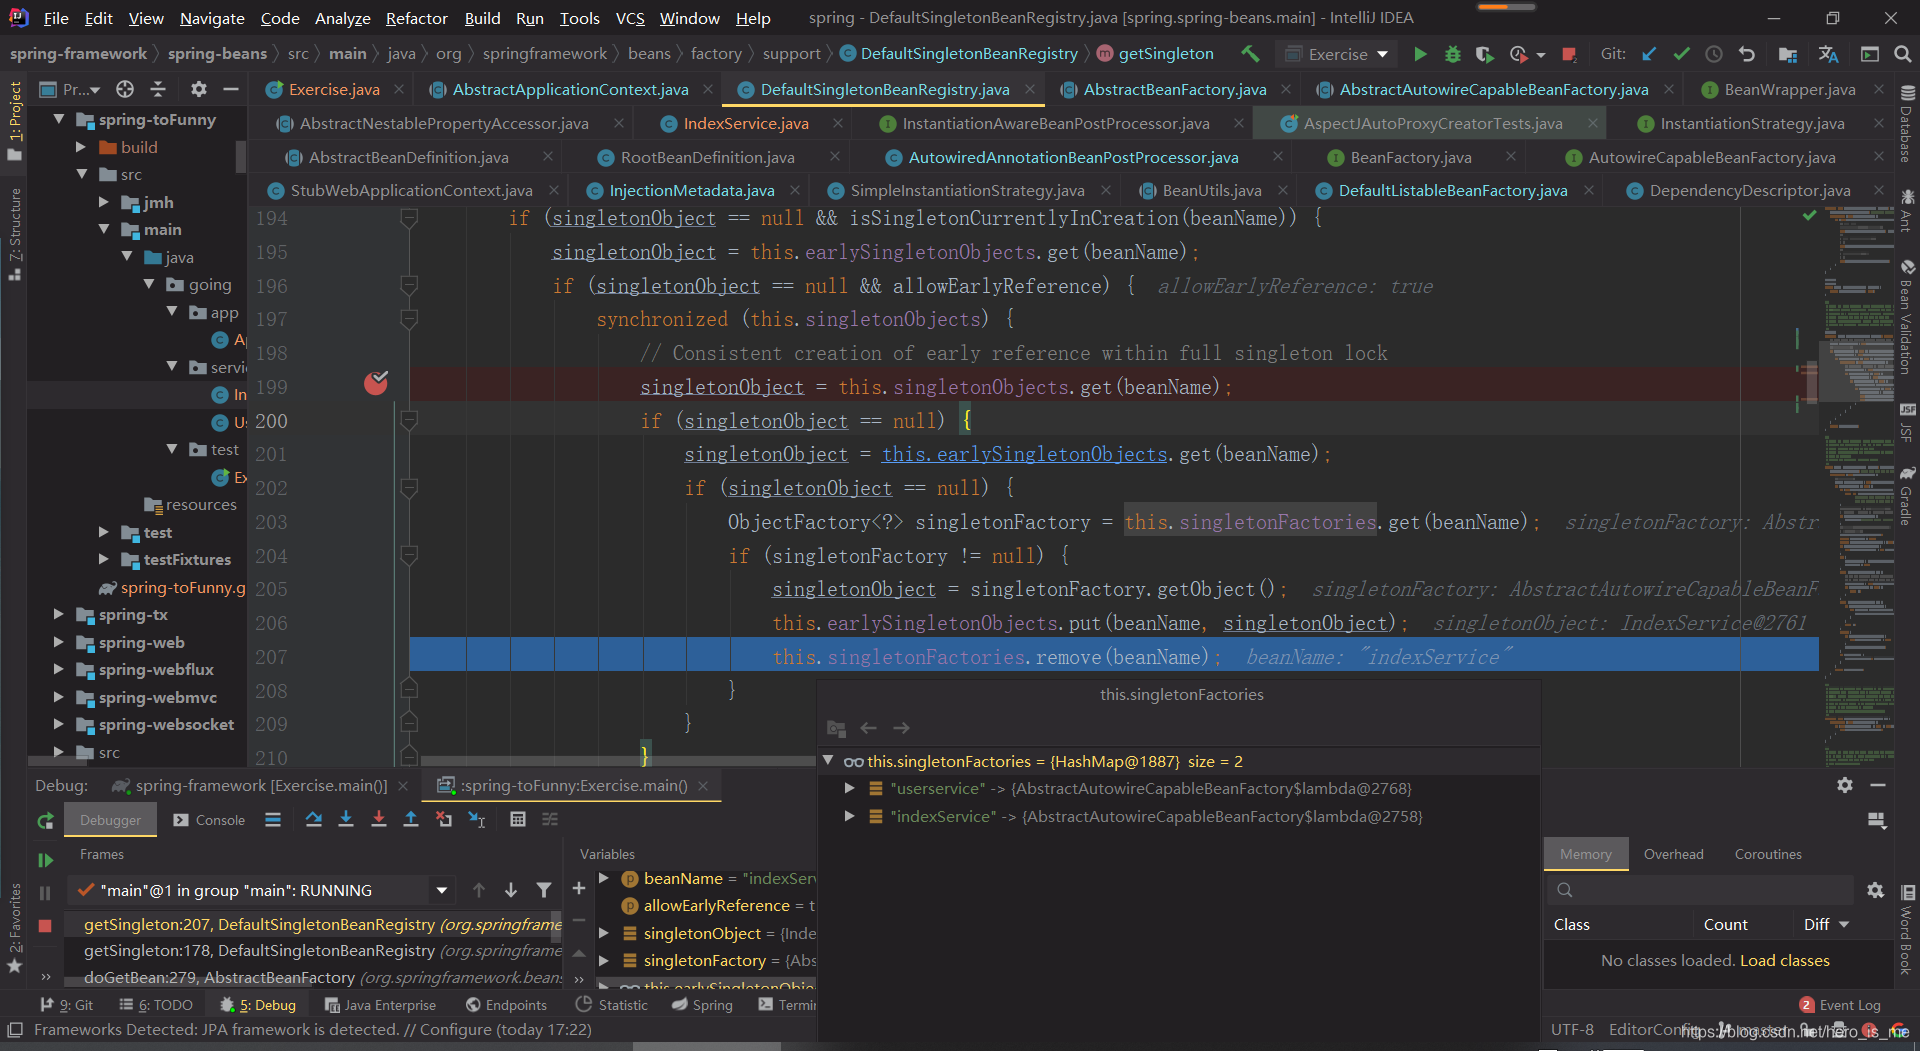
Task: Expand the beanName variable
Action: [604, 878]
